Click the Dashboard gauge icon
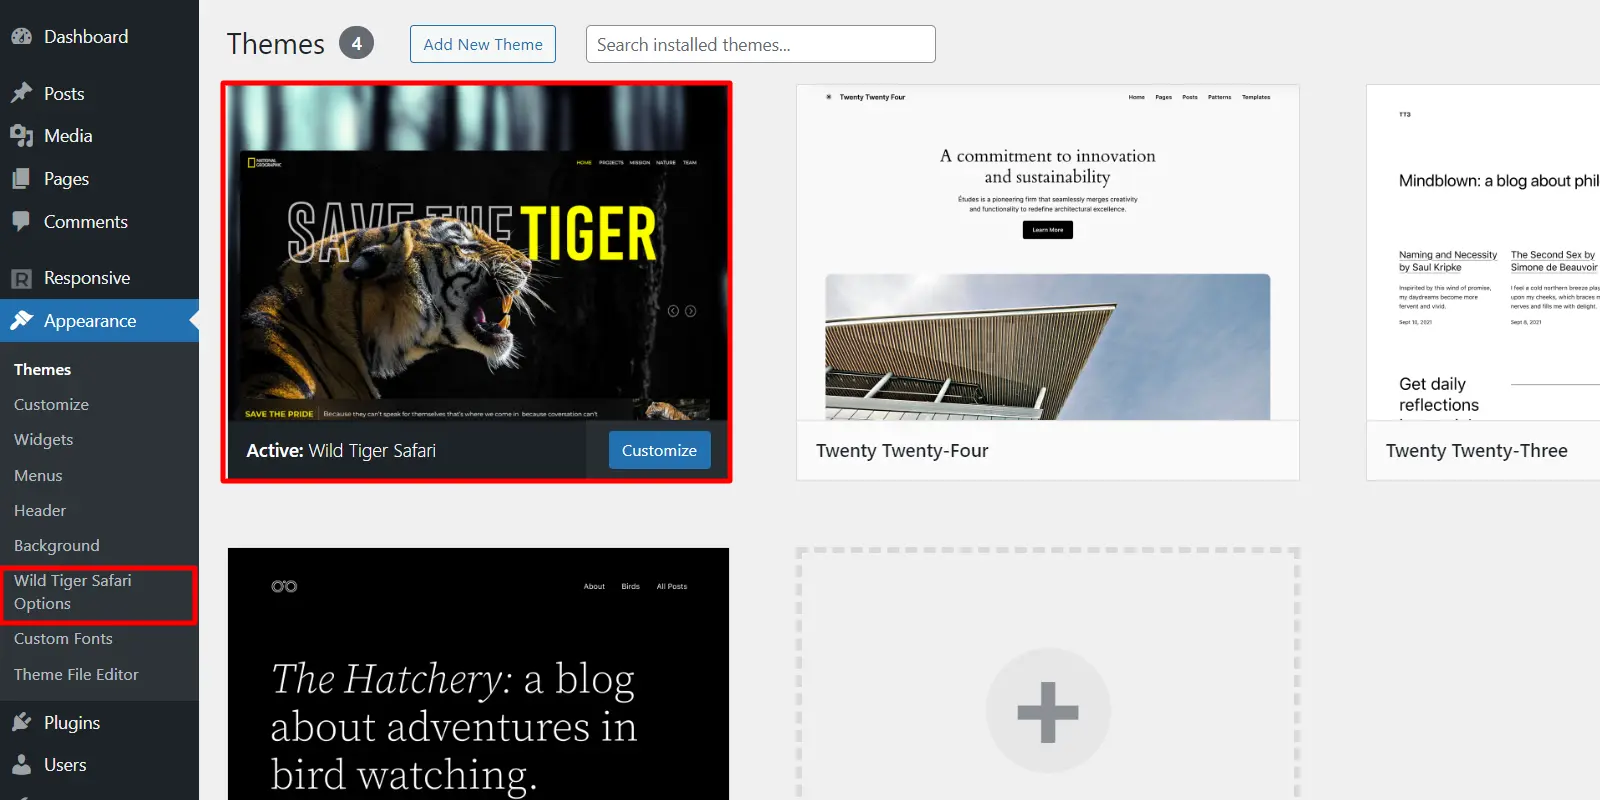Screen dimensions: 1600x800 click(x=22, y=36)
